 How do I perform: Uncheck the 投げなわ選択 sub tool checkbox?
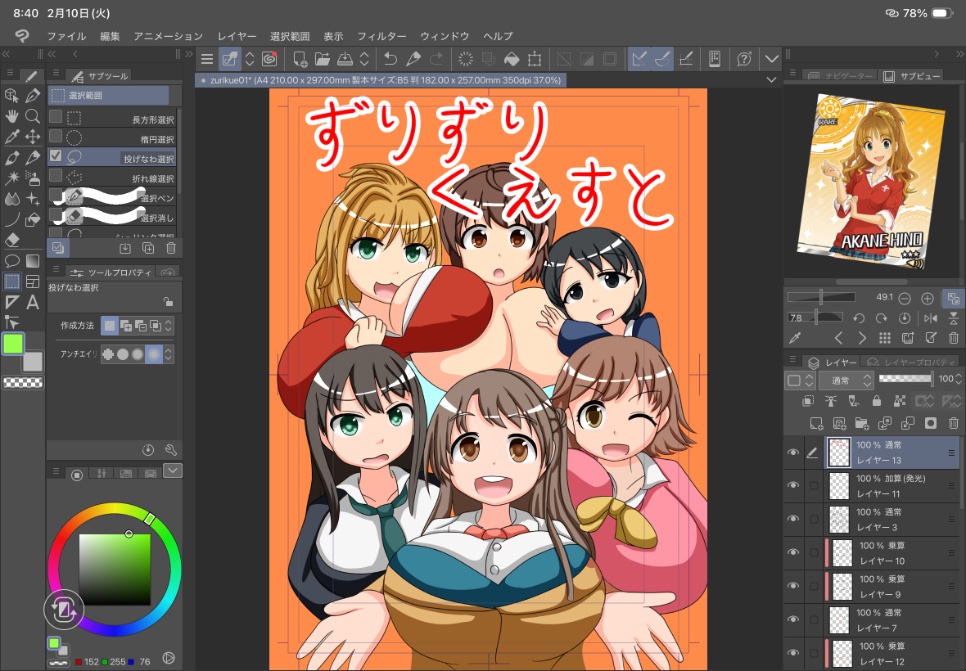(55, 156)
